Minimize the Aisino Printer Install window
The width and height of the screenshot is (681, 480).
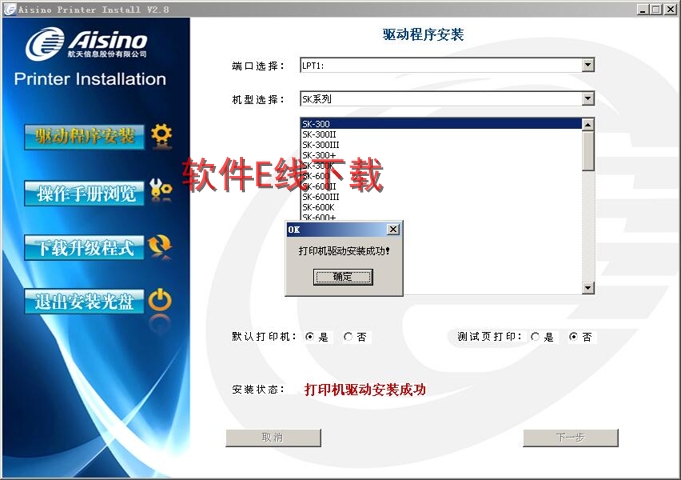tap(642, 9)
